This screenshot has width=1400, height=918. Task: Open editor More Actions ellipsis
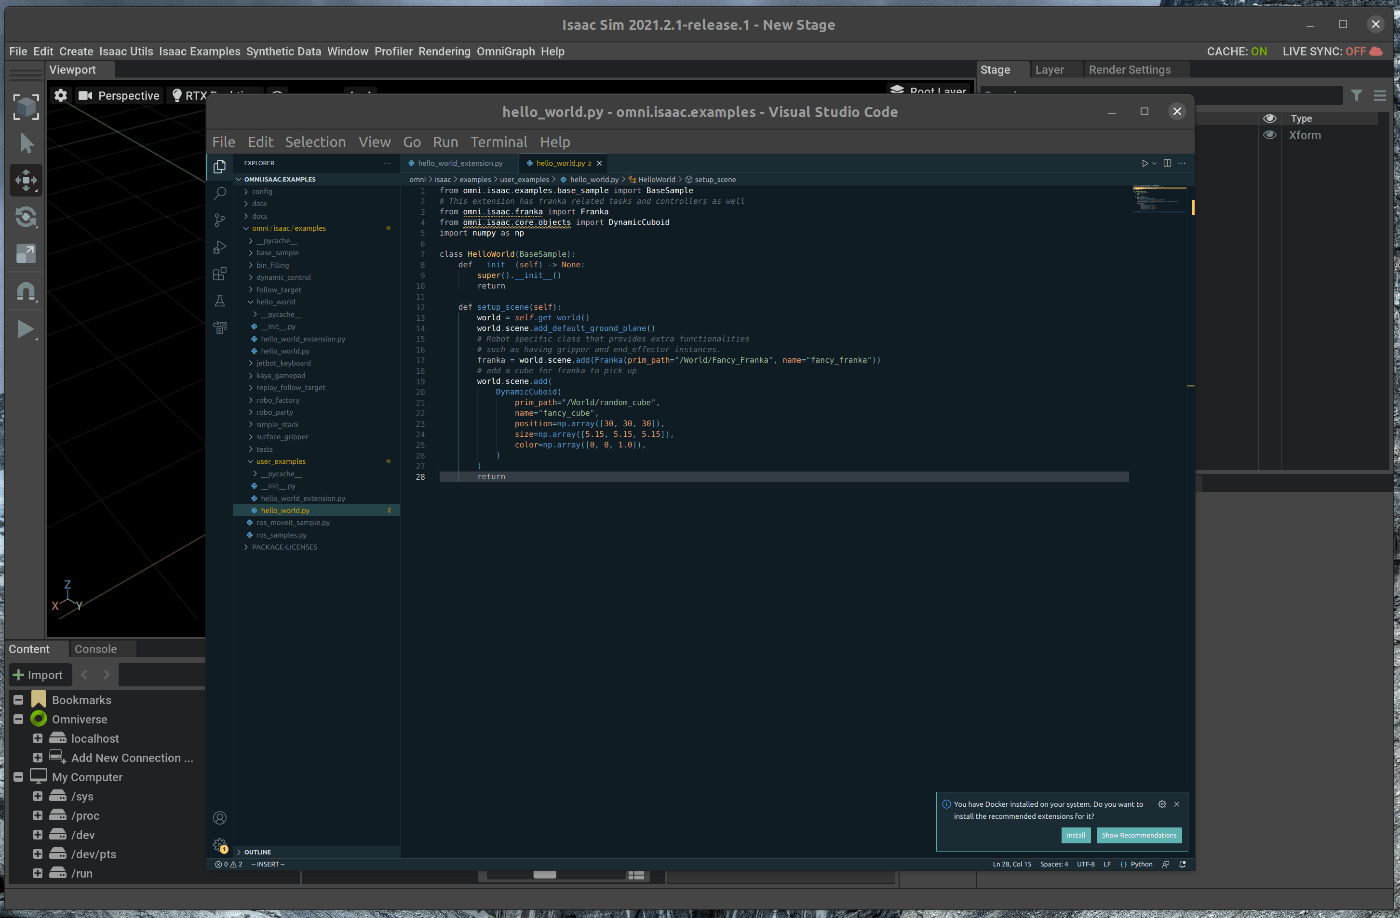(1182, 163)
